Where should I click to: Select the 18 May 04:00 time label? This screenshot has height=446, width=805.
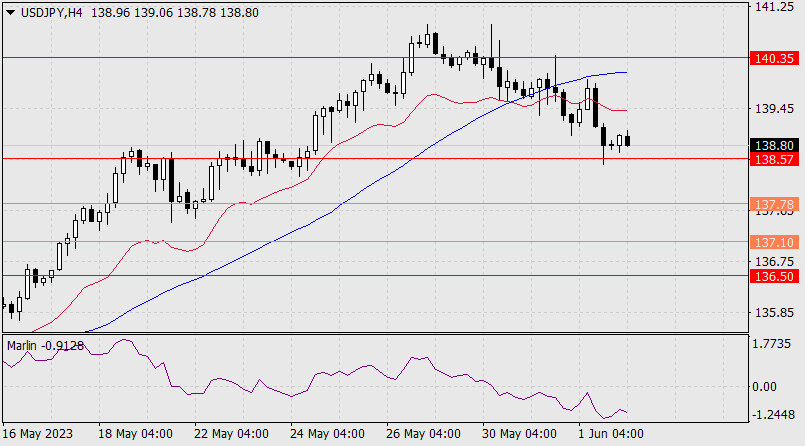pos(135,434)
